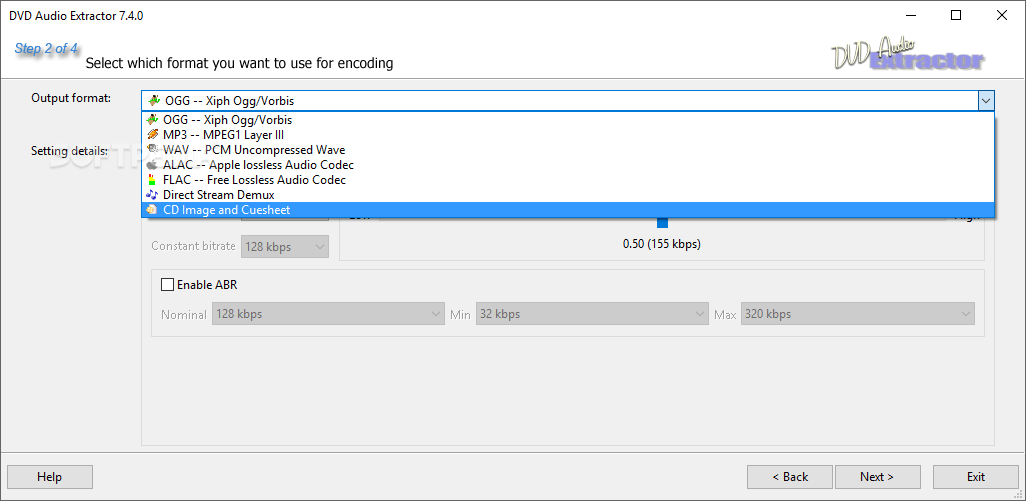Choose FLAC -- Free Lossless Audio Codec

coord(568,180)
